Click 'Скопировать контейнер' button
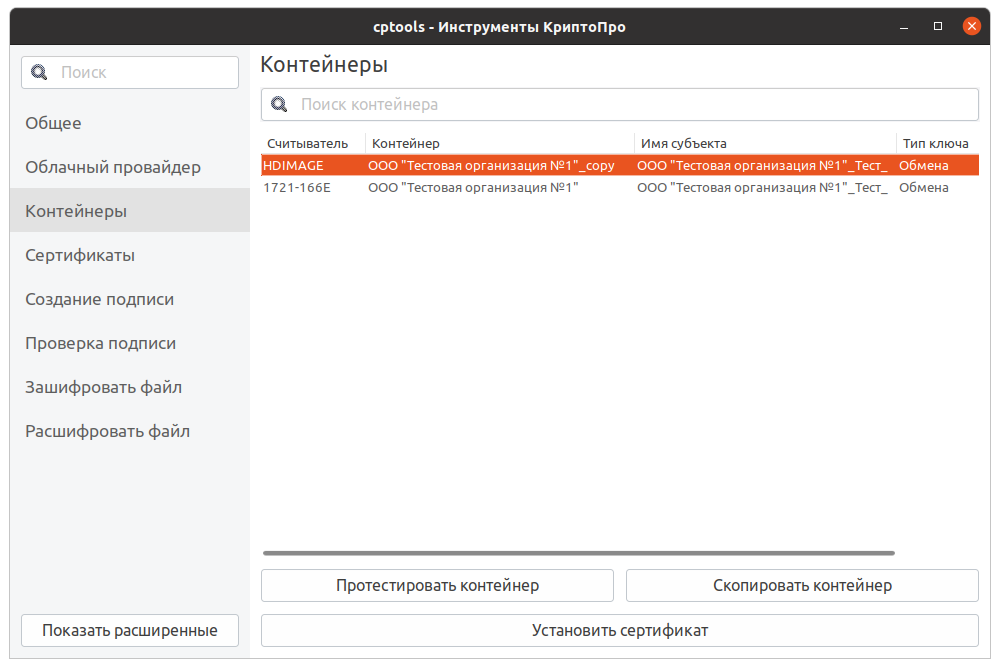This screenshot has width=1000, height=668. tap(802, 585)
